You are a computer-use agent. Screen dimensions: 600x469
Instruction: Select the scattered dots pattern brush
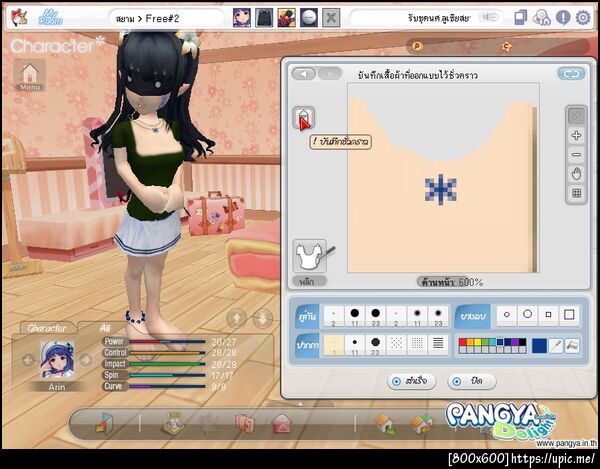click(x=396, y=345)
